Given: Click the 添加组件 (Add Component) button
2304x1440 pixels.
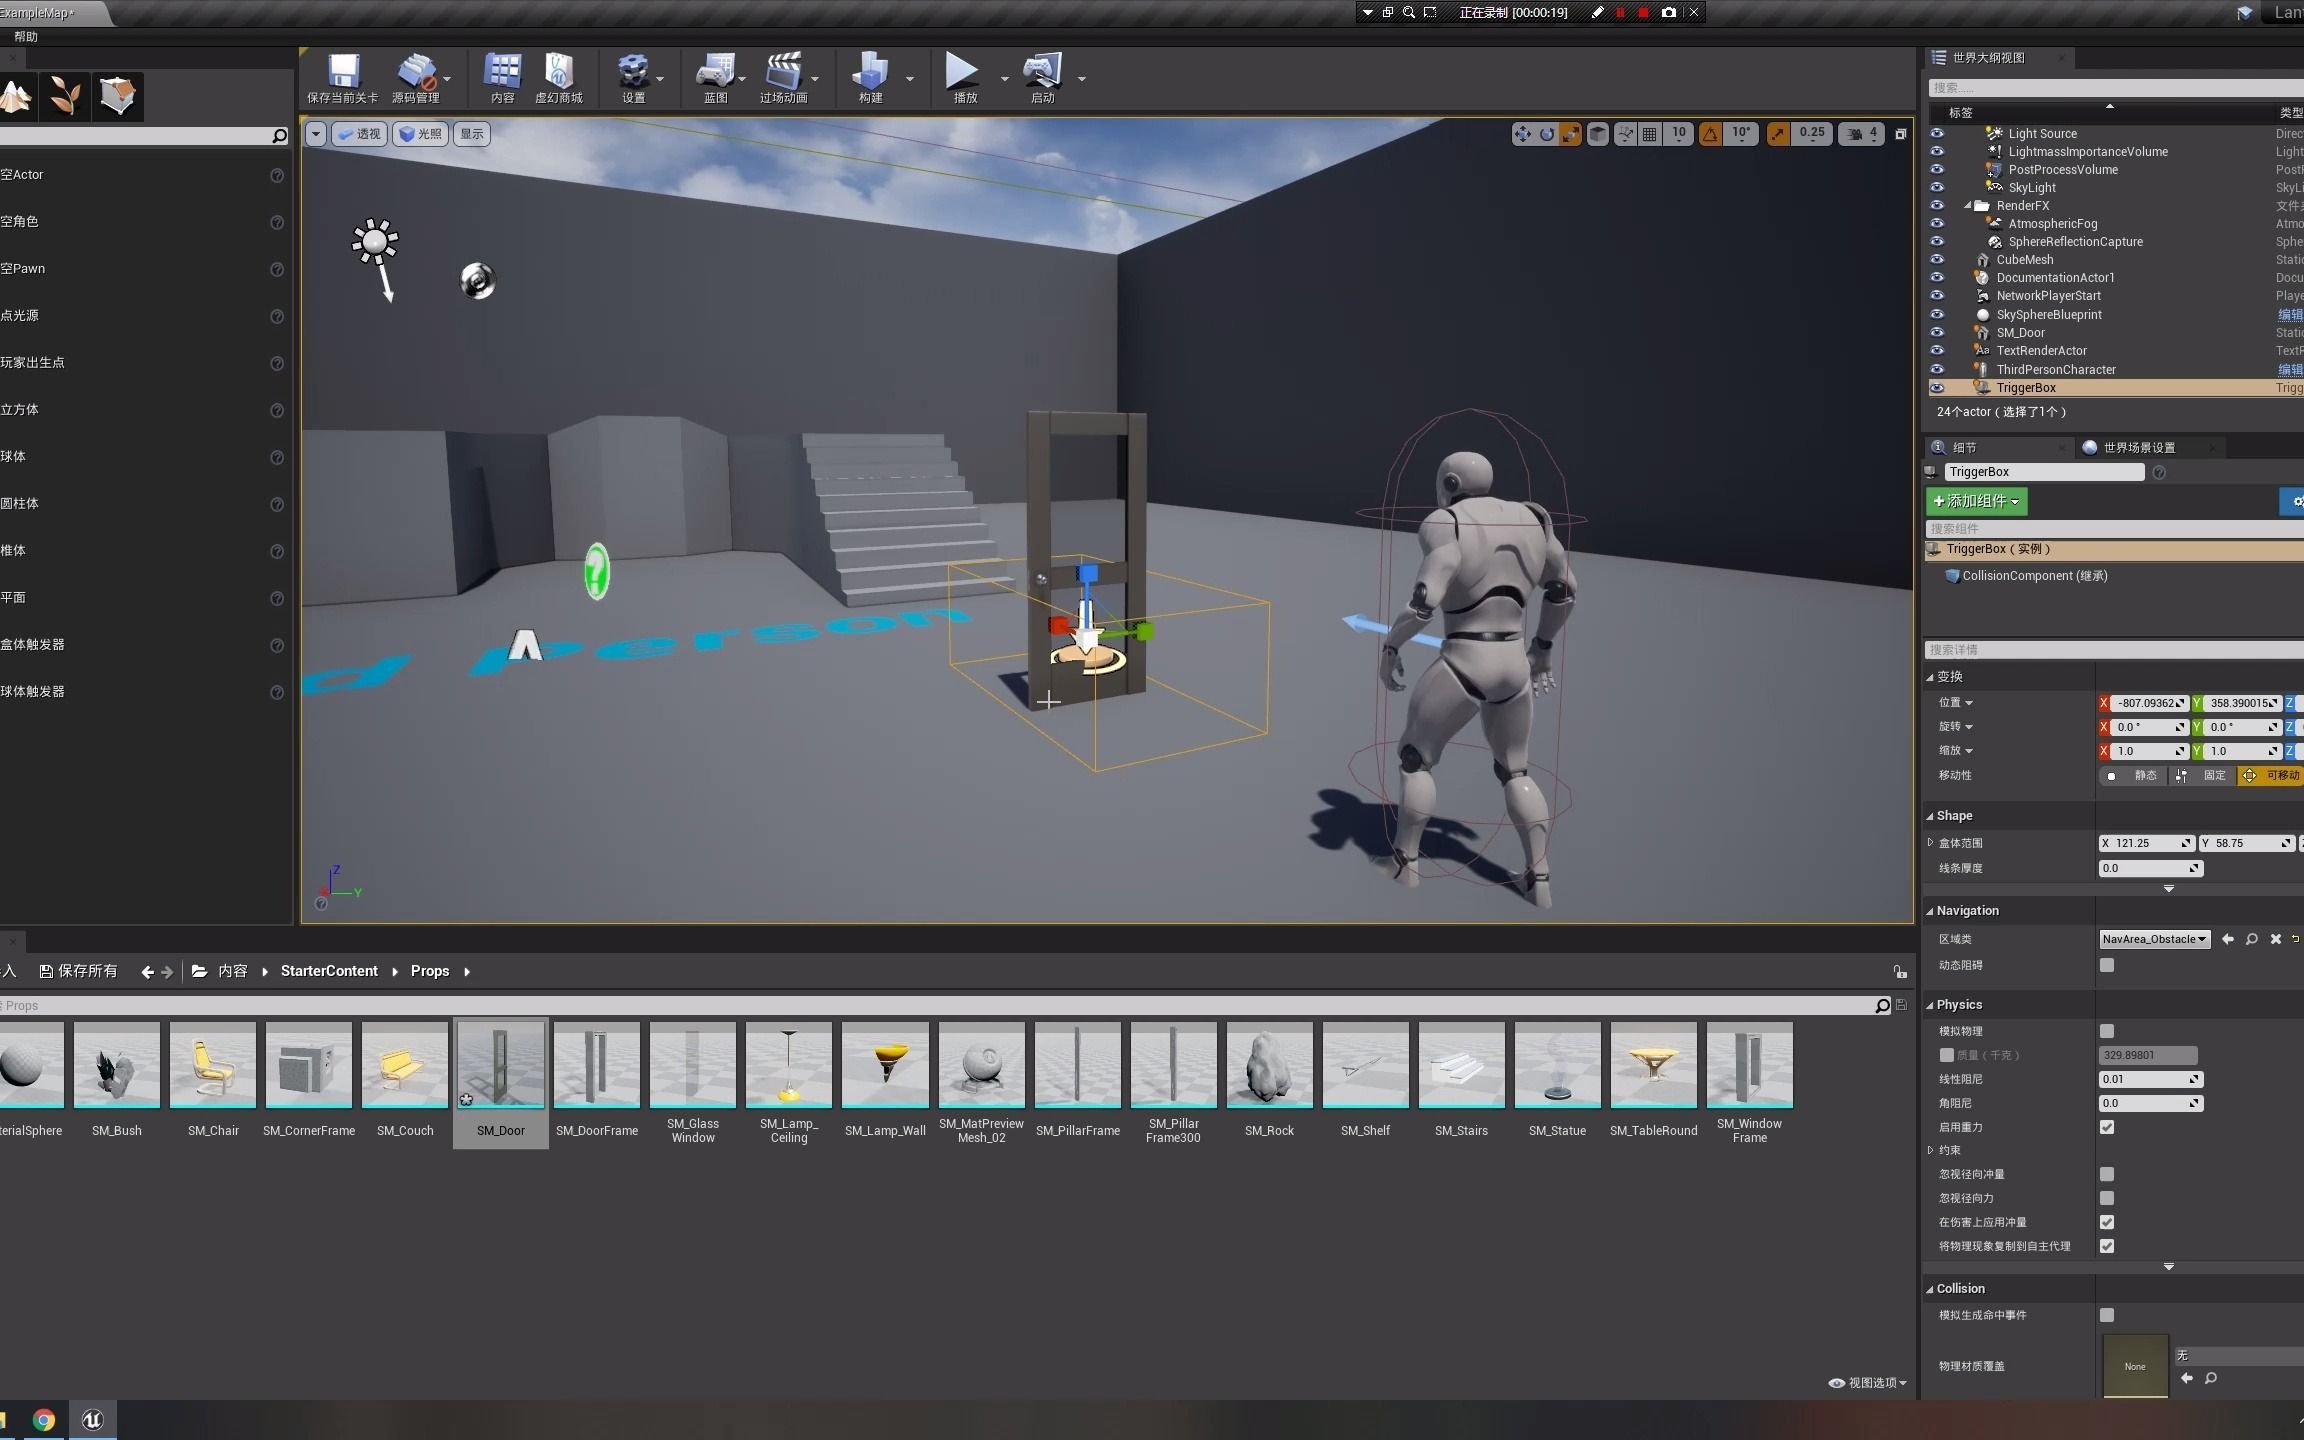Looking at the screenshot, I should [1975, 501].
